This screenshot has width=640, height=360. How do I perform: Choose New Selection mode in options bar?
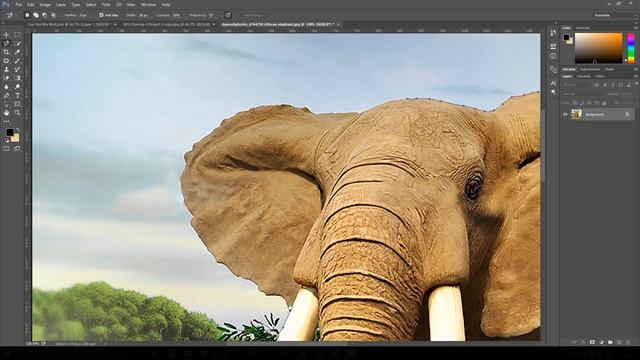27,15
